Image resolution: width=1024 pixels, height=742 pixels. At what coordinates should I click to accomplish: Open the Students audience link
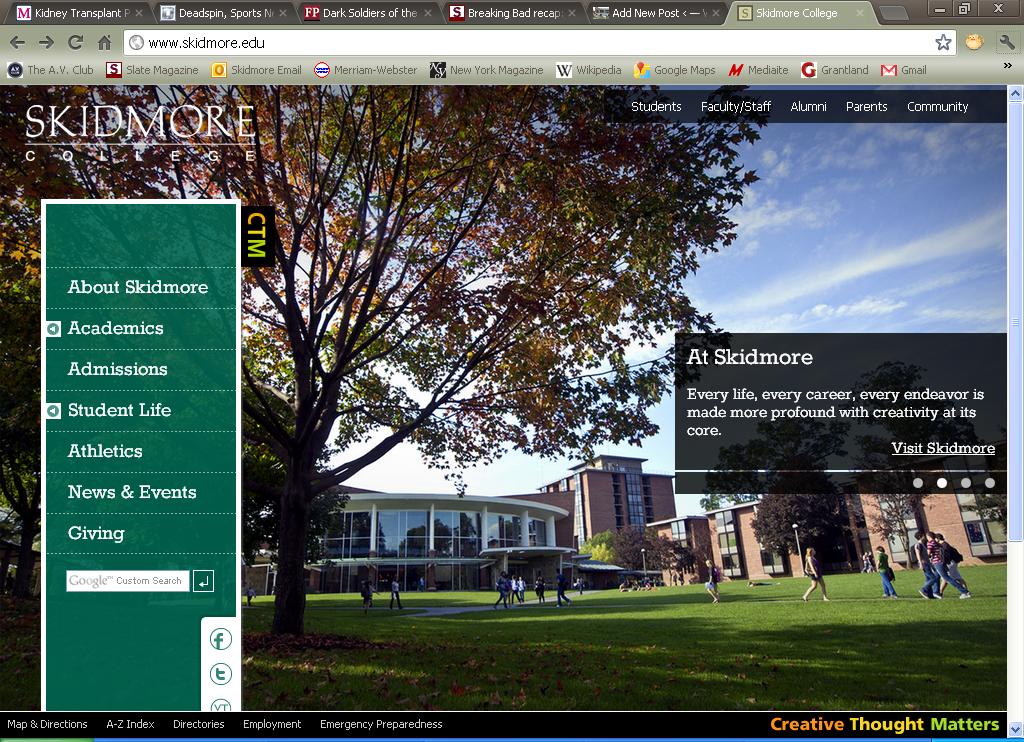[x=656, y=106]
